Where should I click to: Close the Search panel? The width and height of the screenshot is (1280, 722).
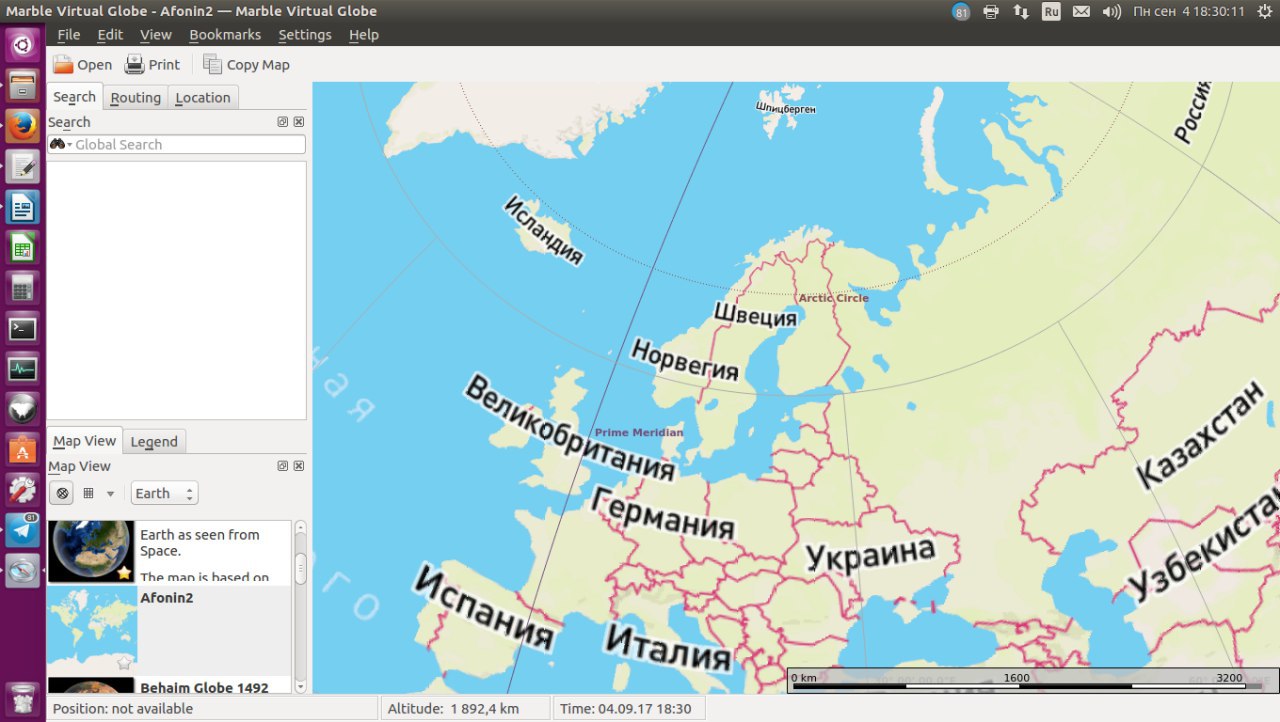click(x=299, y=122)
